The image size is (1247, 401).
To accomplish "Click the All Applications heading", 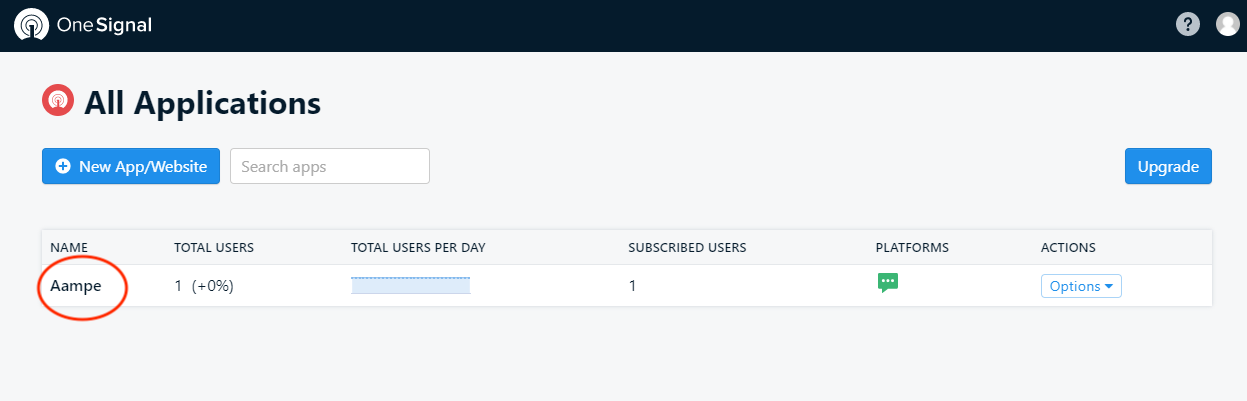I will pyautogui.click(x=202, y=102).
